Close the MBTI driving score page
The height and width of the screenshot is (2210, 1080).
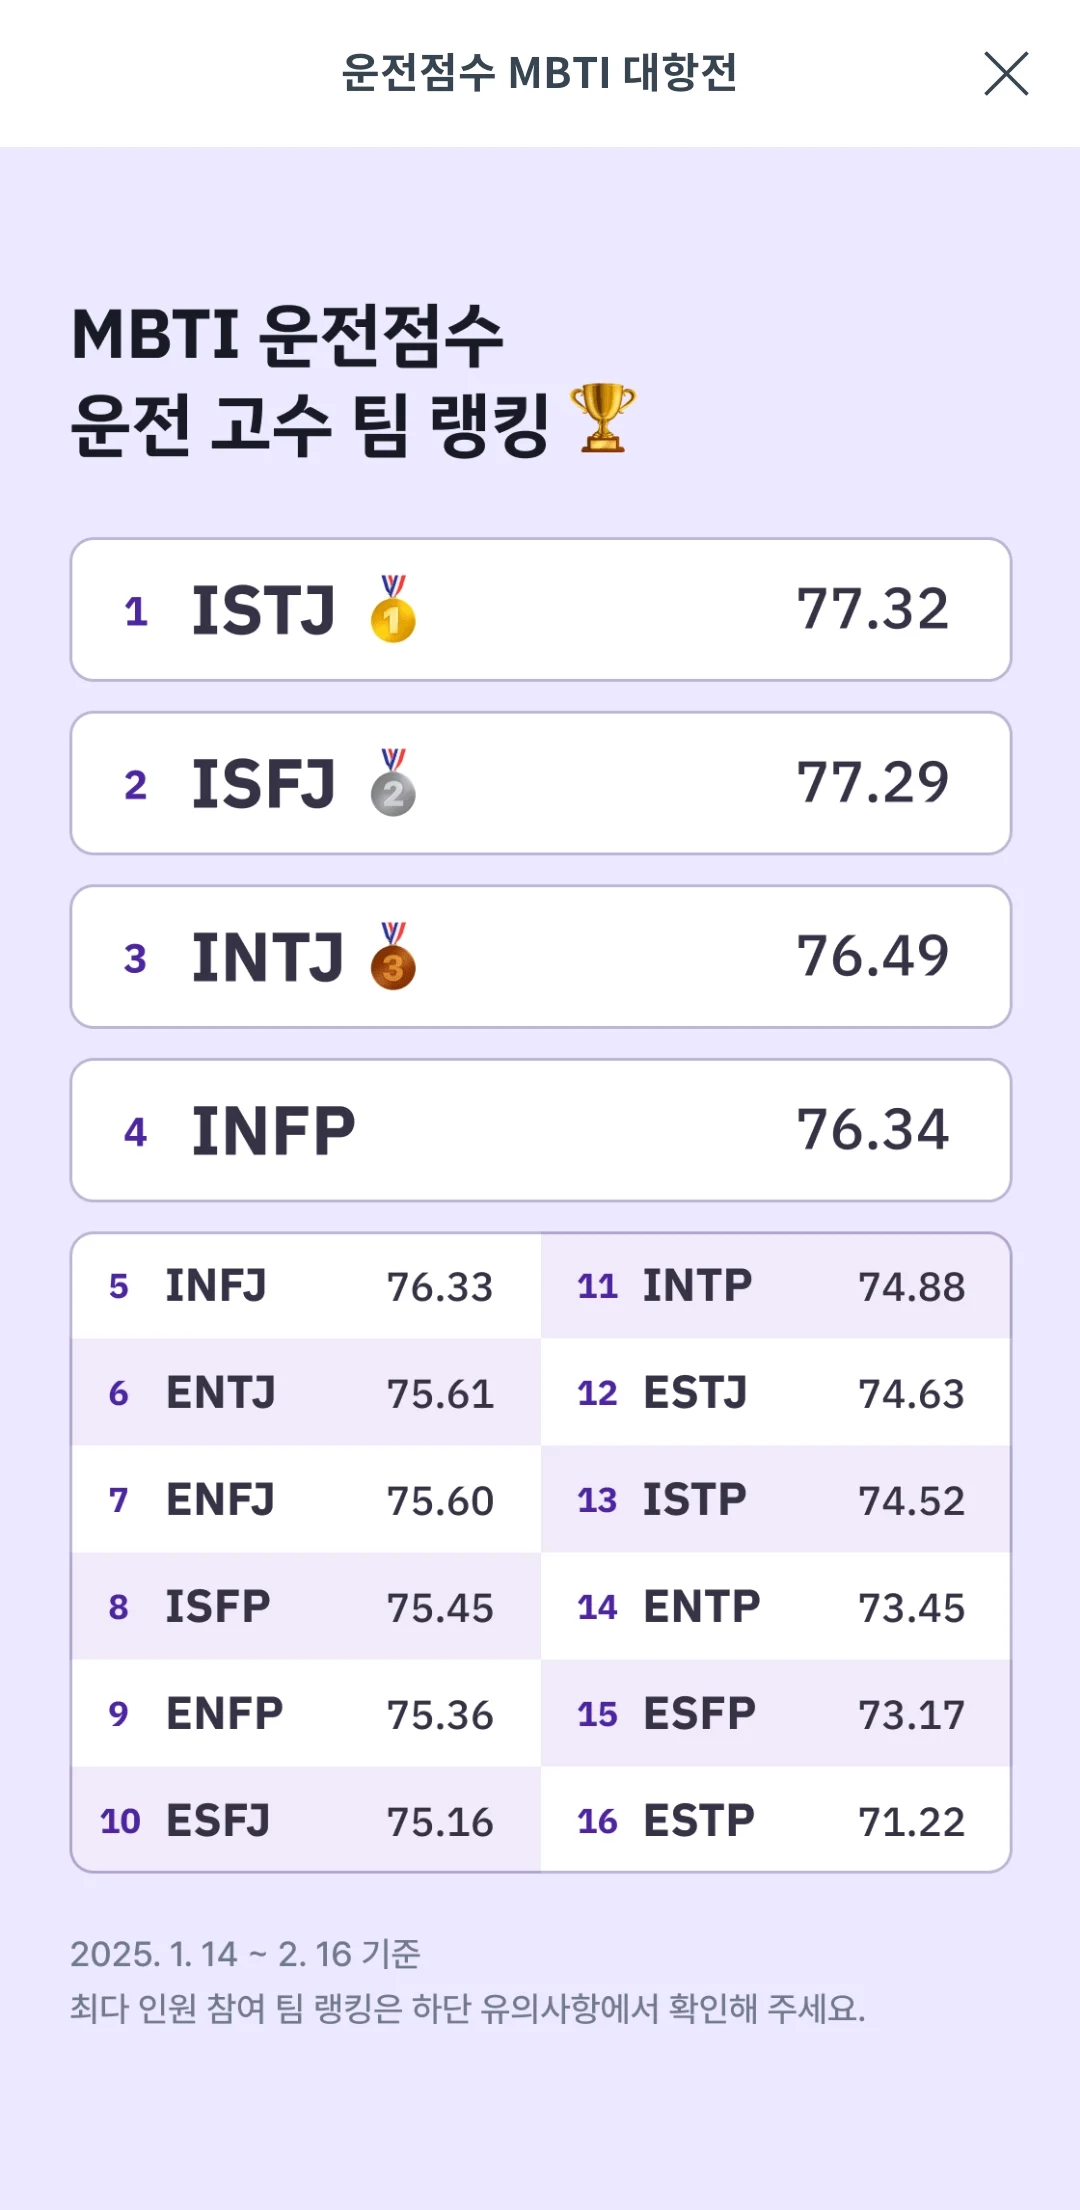coord(1006,73)
